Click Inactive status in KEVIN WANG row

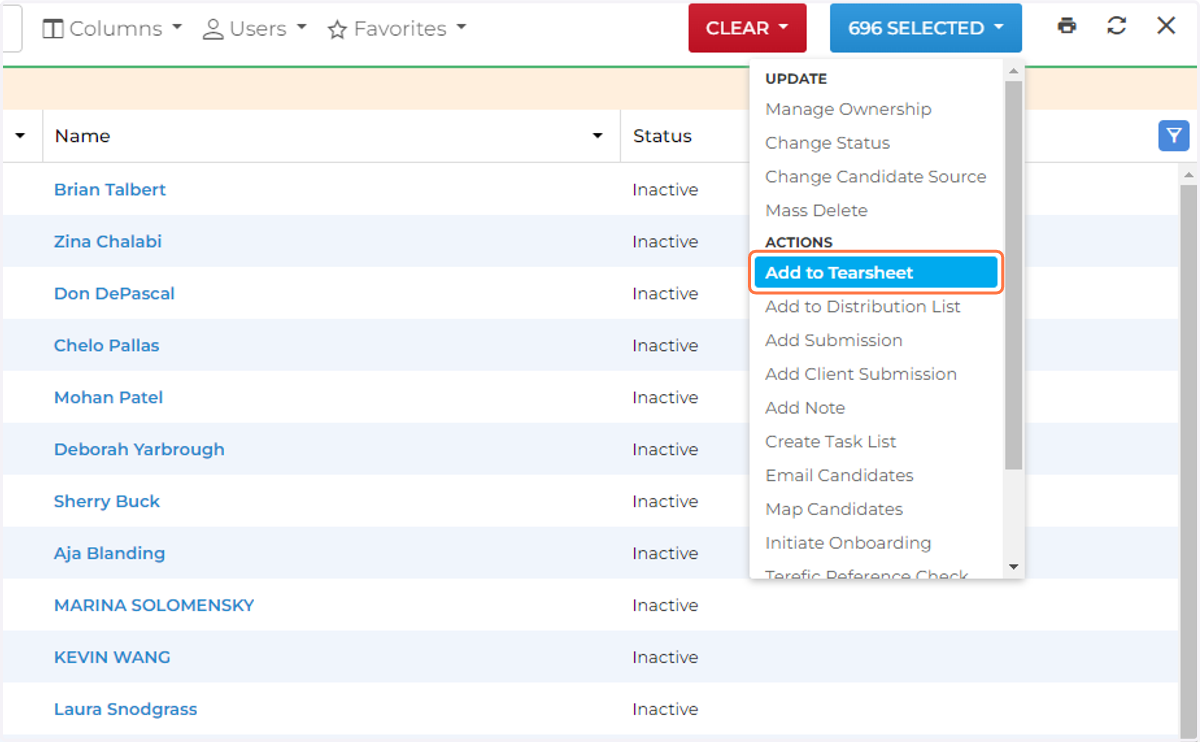click(665, 658)
